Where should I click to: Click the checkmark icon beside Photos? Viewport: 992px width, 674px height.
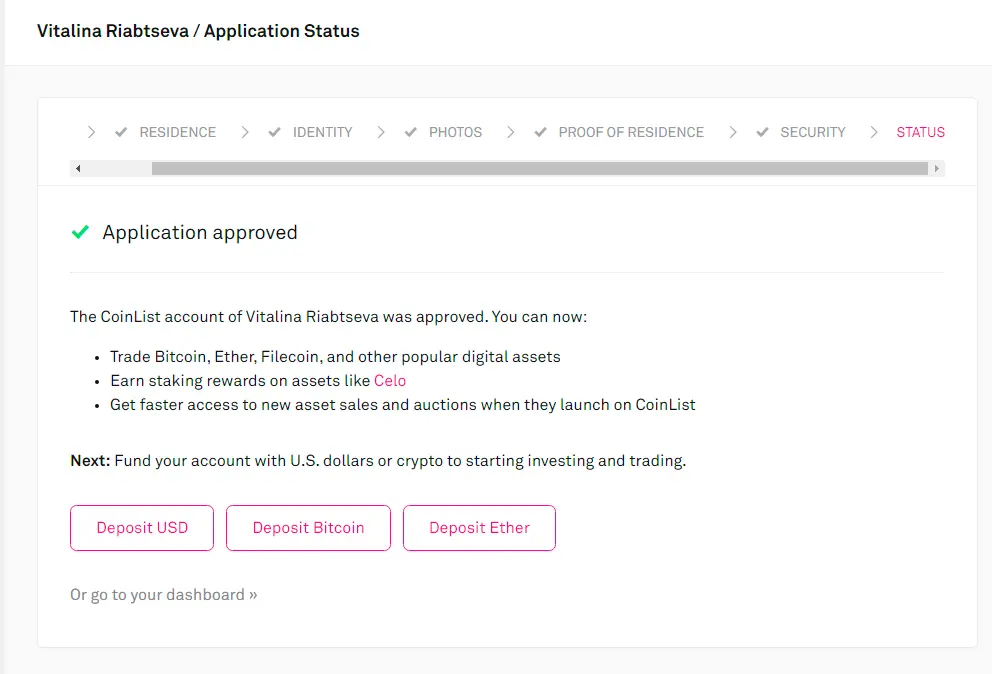(x=411, y=132)
